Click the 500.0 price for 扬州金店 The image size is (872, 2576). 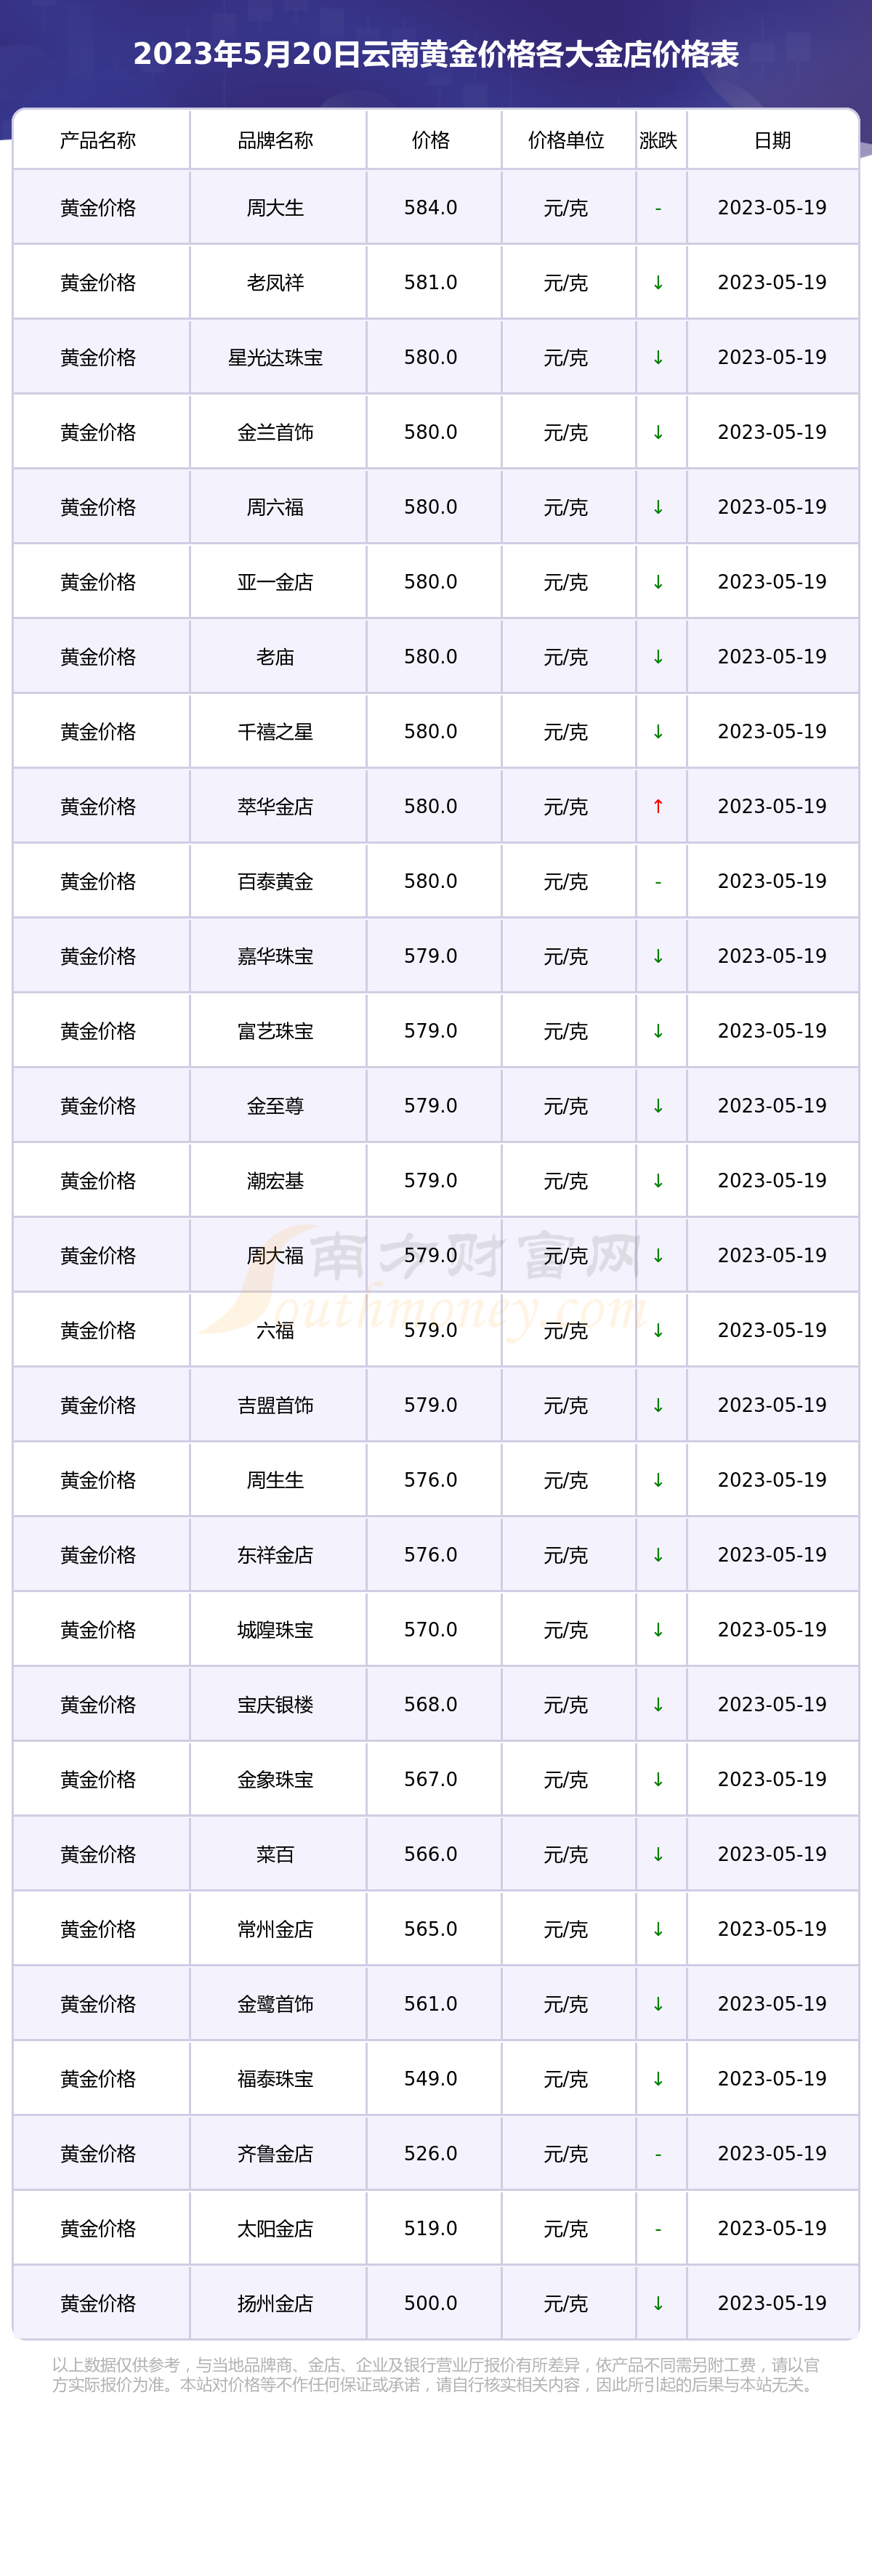coord(431,2303)
